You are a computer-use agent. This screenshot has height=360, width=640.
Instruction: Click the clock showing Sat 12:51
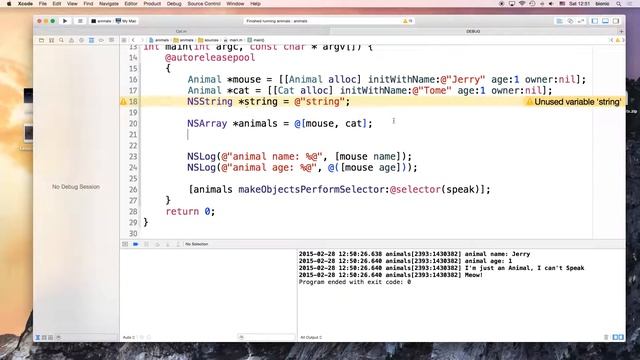[579, 4]
